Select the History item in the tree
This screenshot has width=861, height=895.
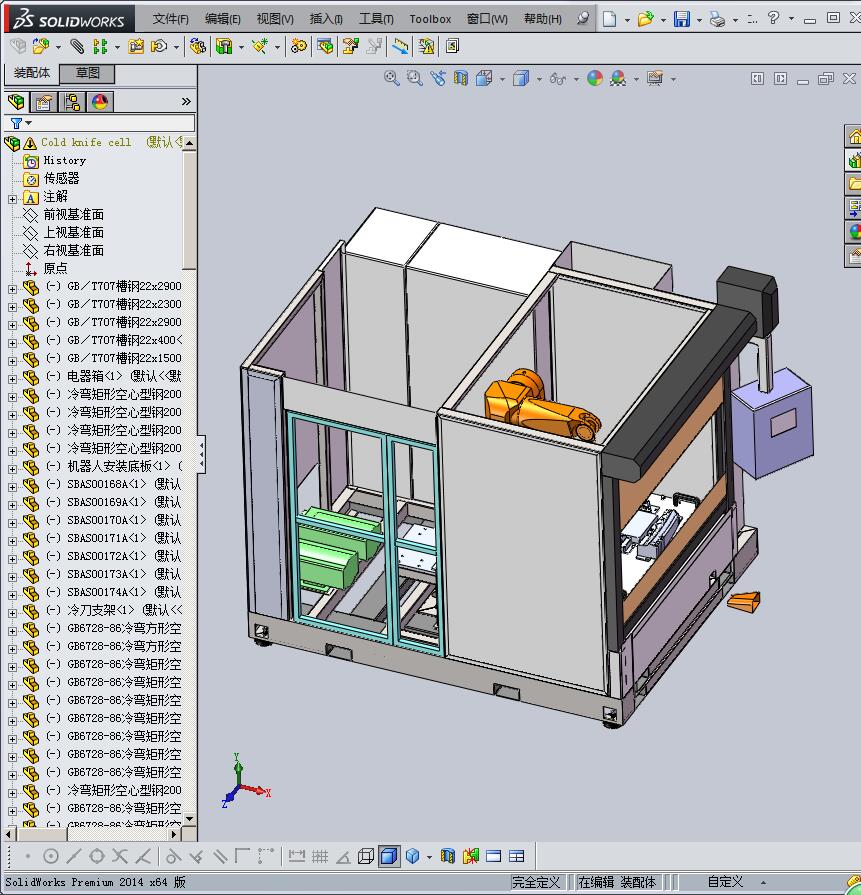pyautogui.click(x=64, y=160)
